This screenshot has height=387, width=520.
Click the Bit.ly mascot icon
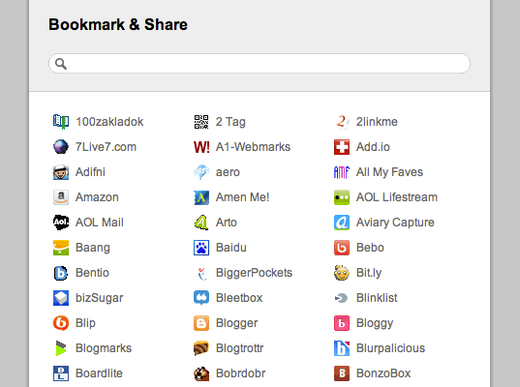pos(342,273)
